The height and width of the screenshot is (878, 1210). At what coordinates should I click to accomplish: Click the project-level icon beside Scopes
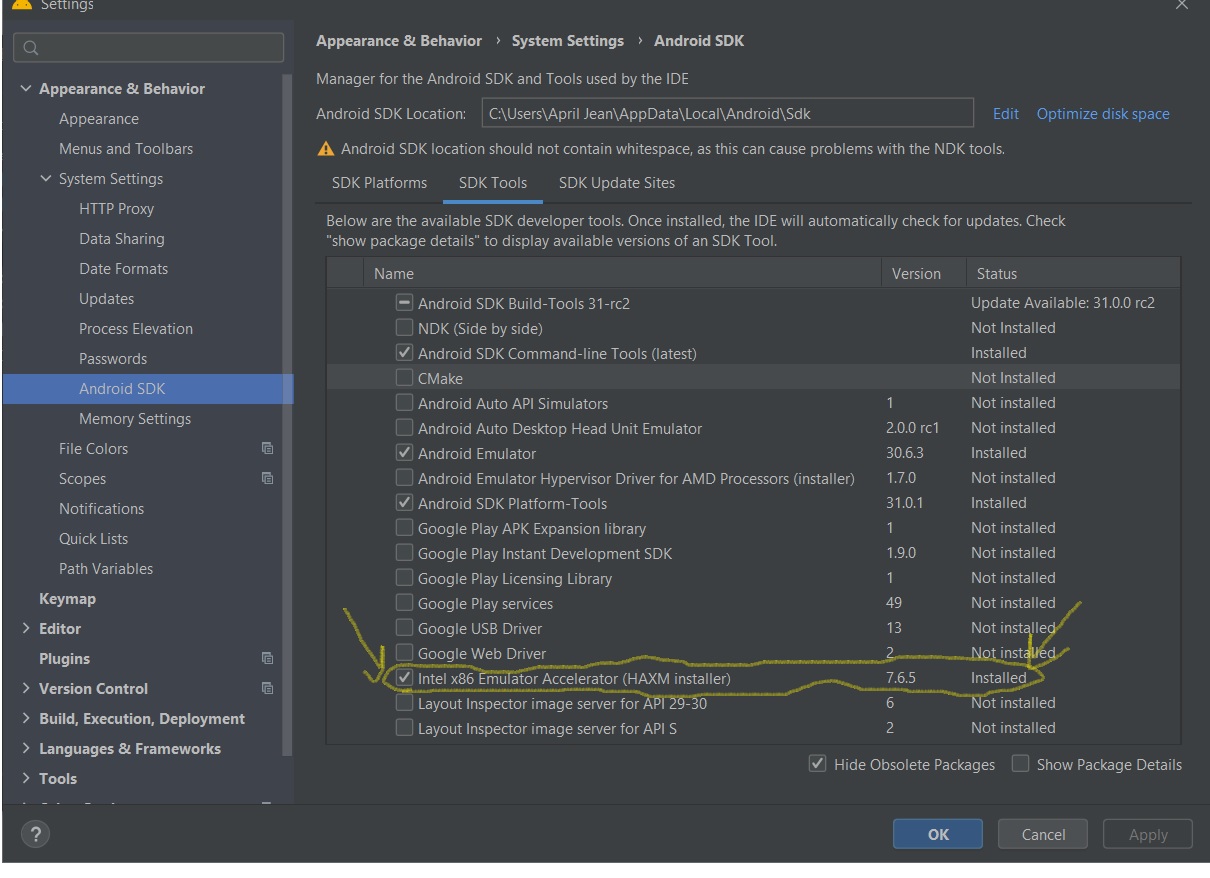point(267,479)
